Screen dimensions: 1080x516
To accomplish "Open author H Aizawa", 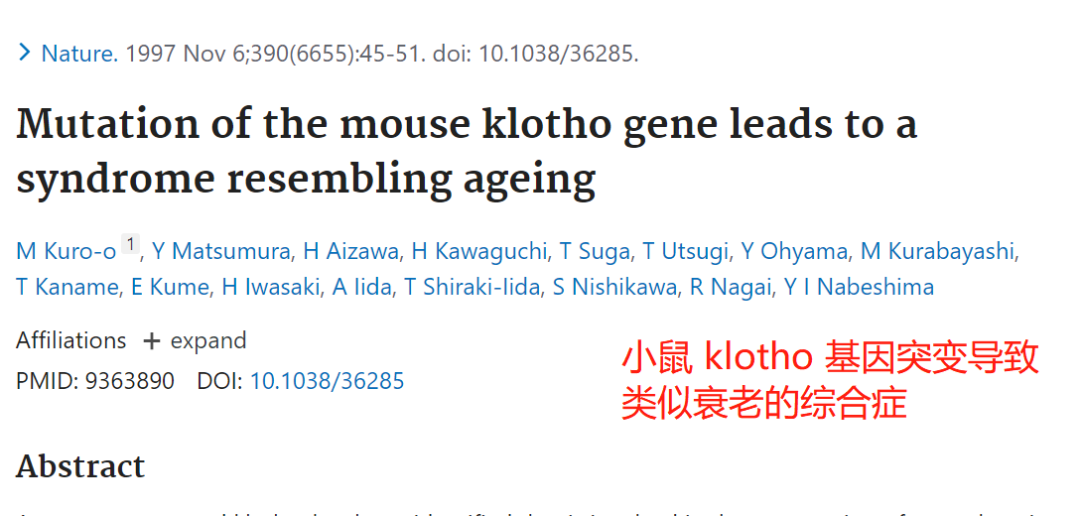I will pyautogui.click(x=351, y=252).
